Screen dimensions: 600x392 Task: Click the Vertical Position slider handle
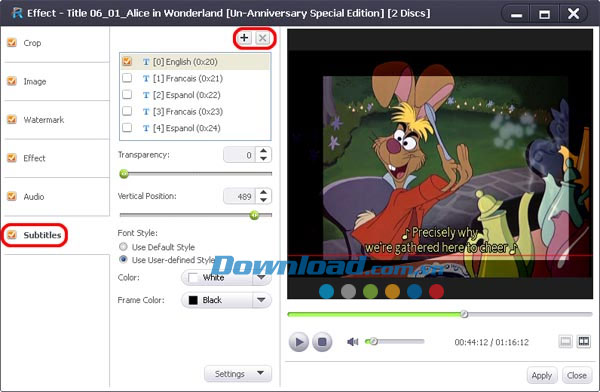254,215
